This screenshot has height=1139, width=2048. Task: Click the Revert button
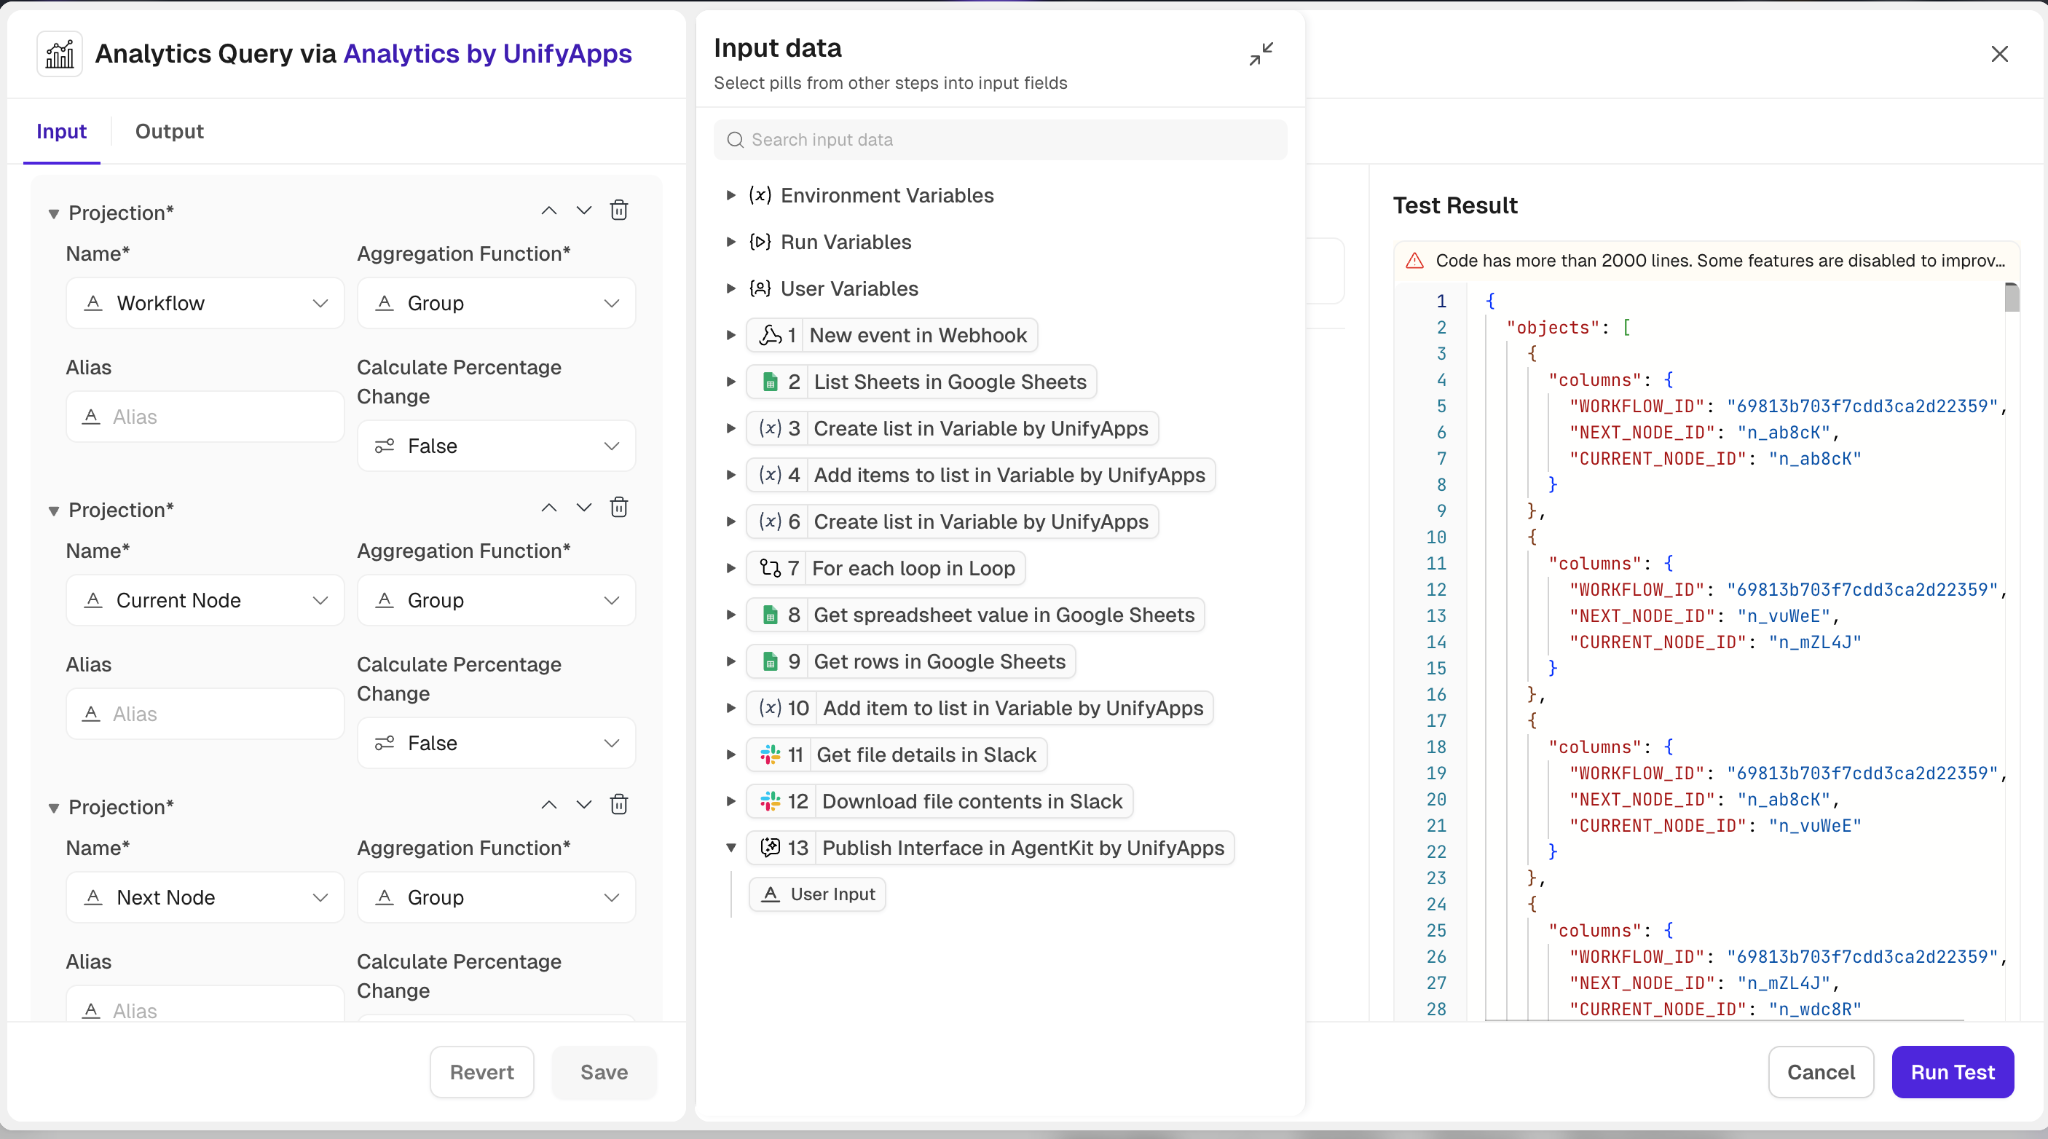(x=481, y=1072)
